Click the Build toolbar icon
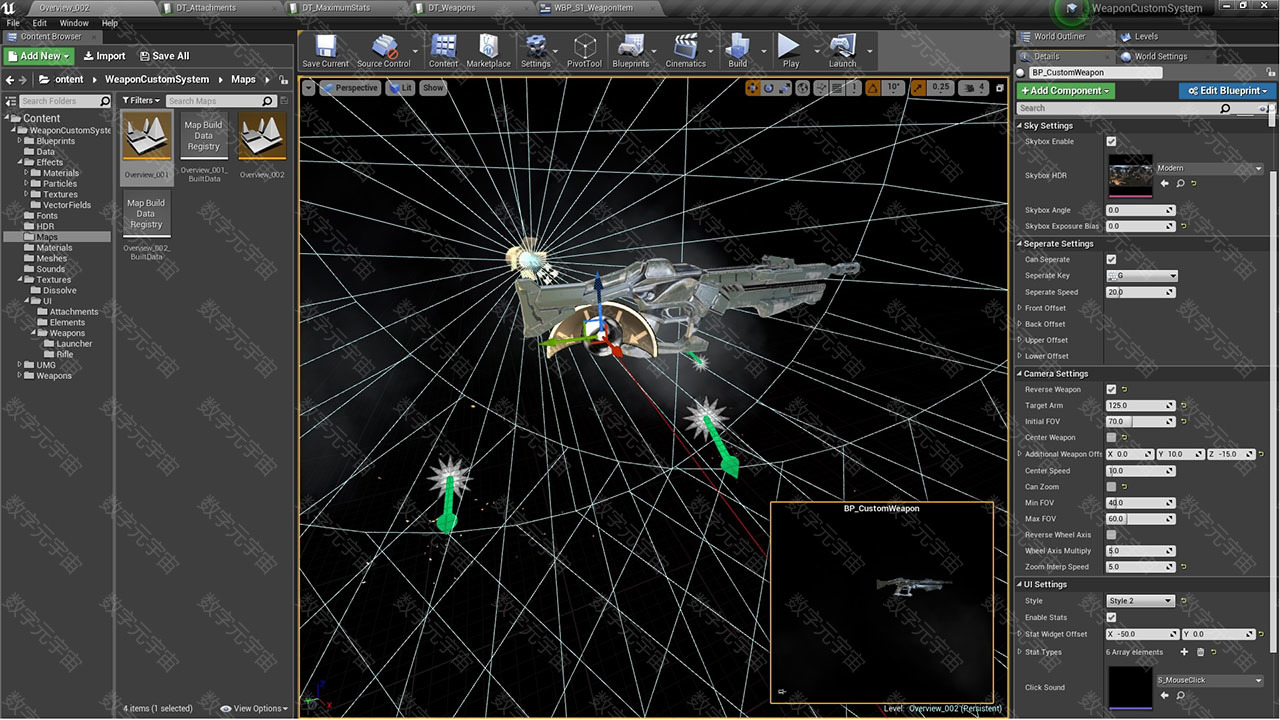Image resolution: width=1280 pixels, height=720 pixels. click(737, 51)
